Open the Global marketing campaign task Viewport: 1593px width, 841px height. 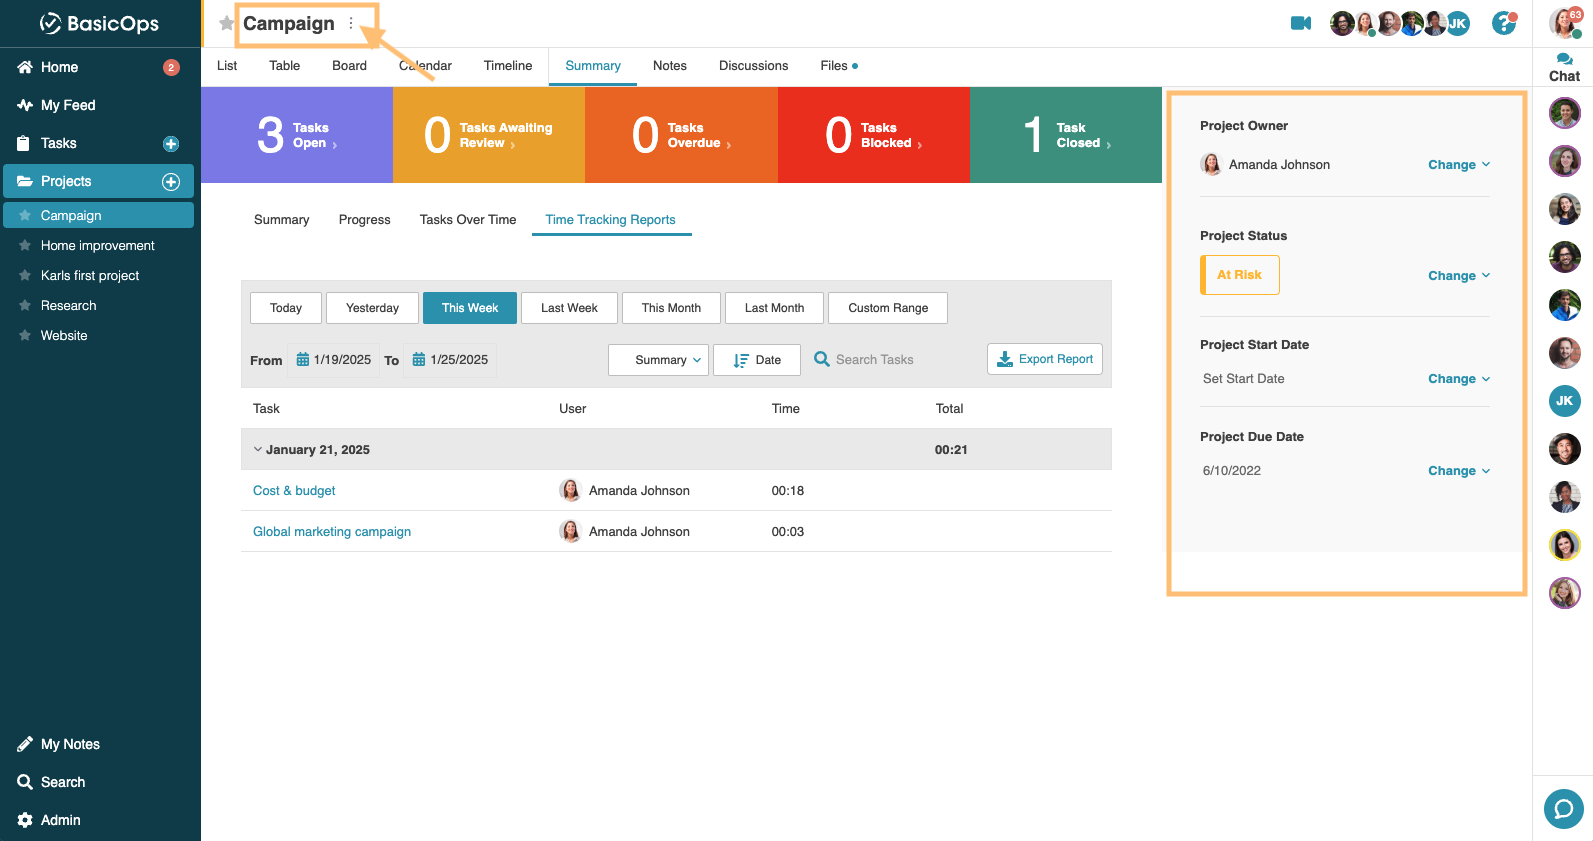point(332,532)
